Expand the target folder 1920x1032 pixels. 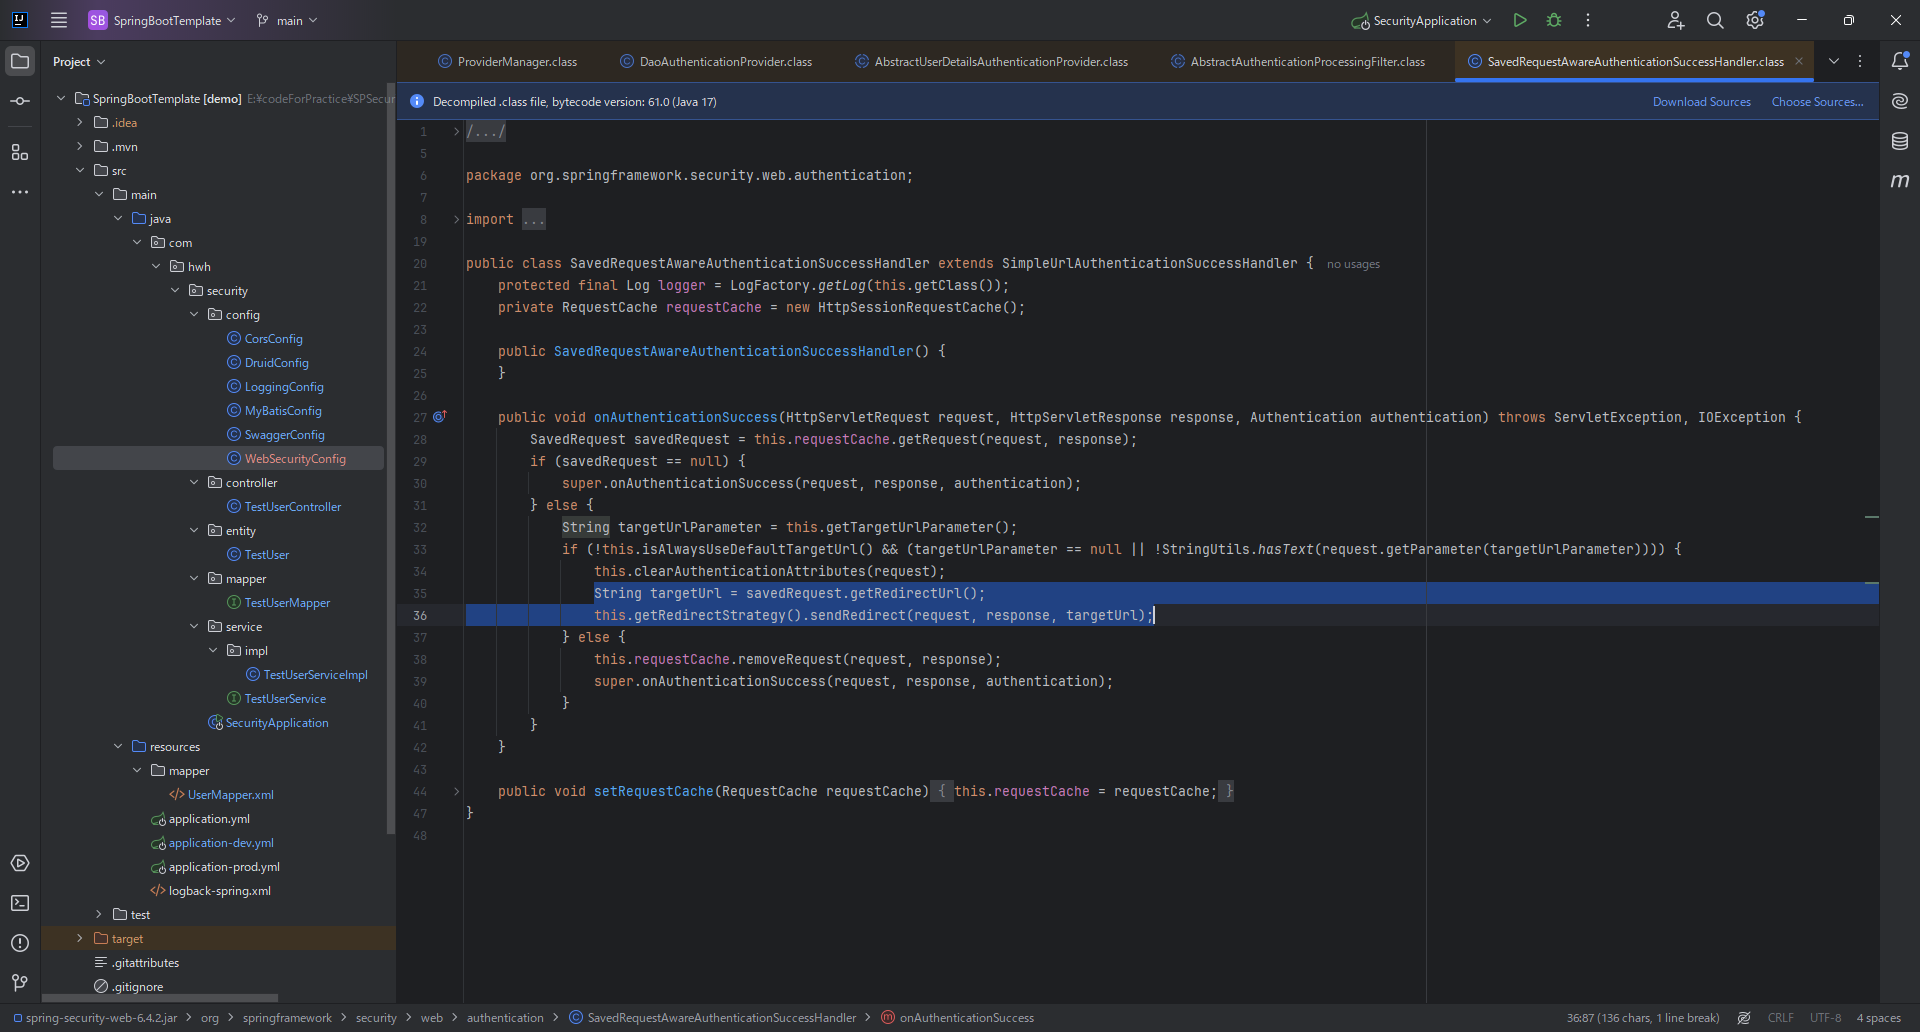point(80,938)
